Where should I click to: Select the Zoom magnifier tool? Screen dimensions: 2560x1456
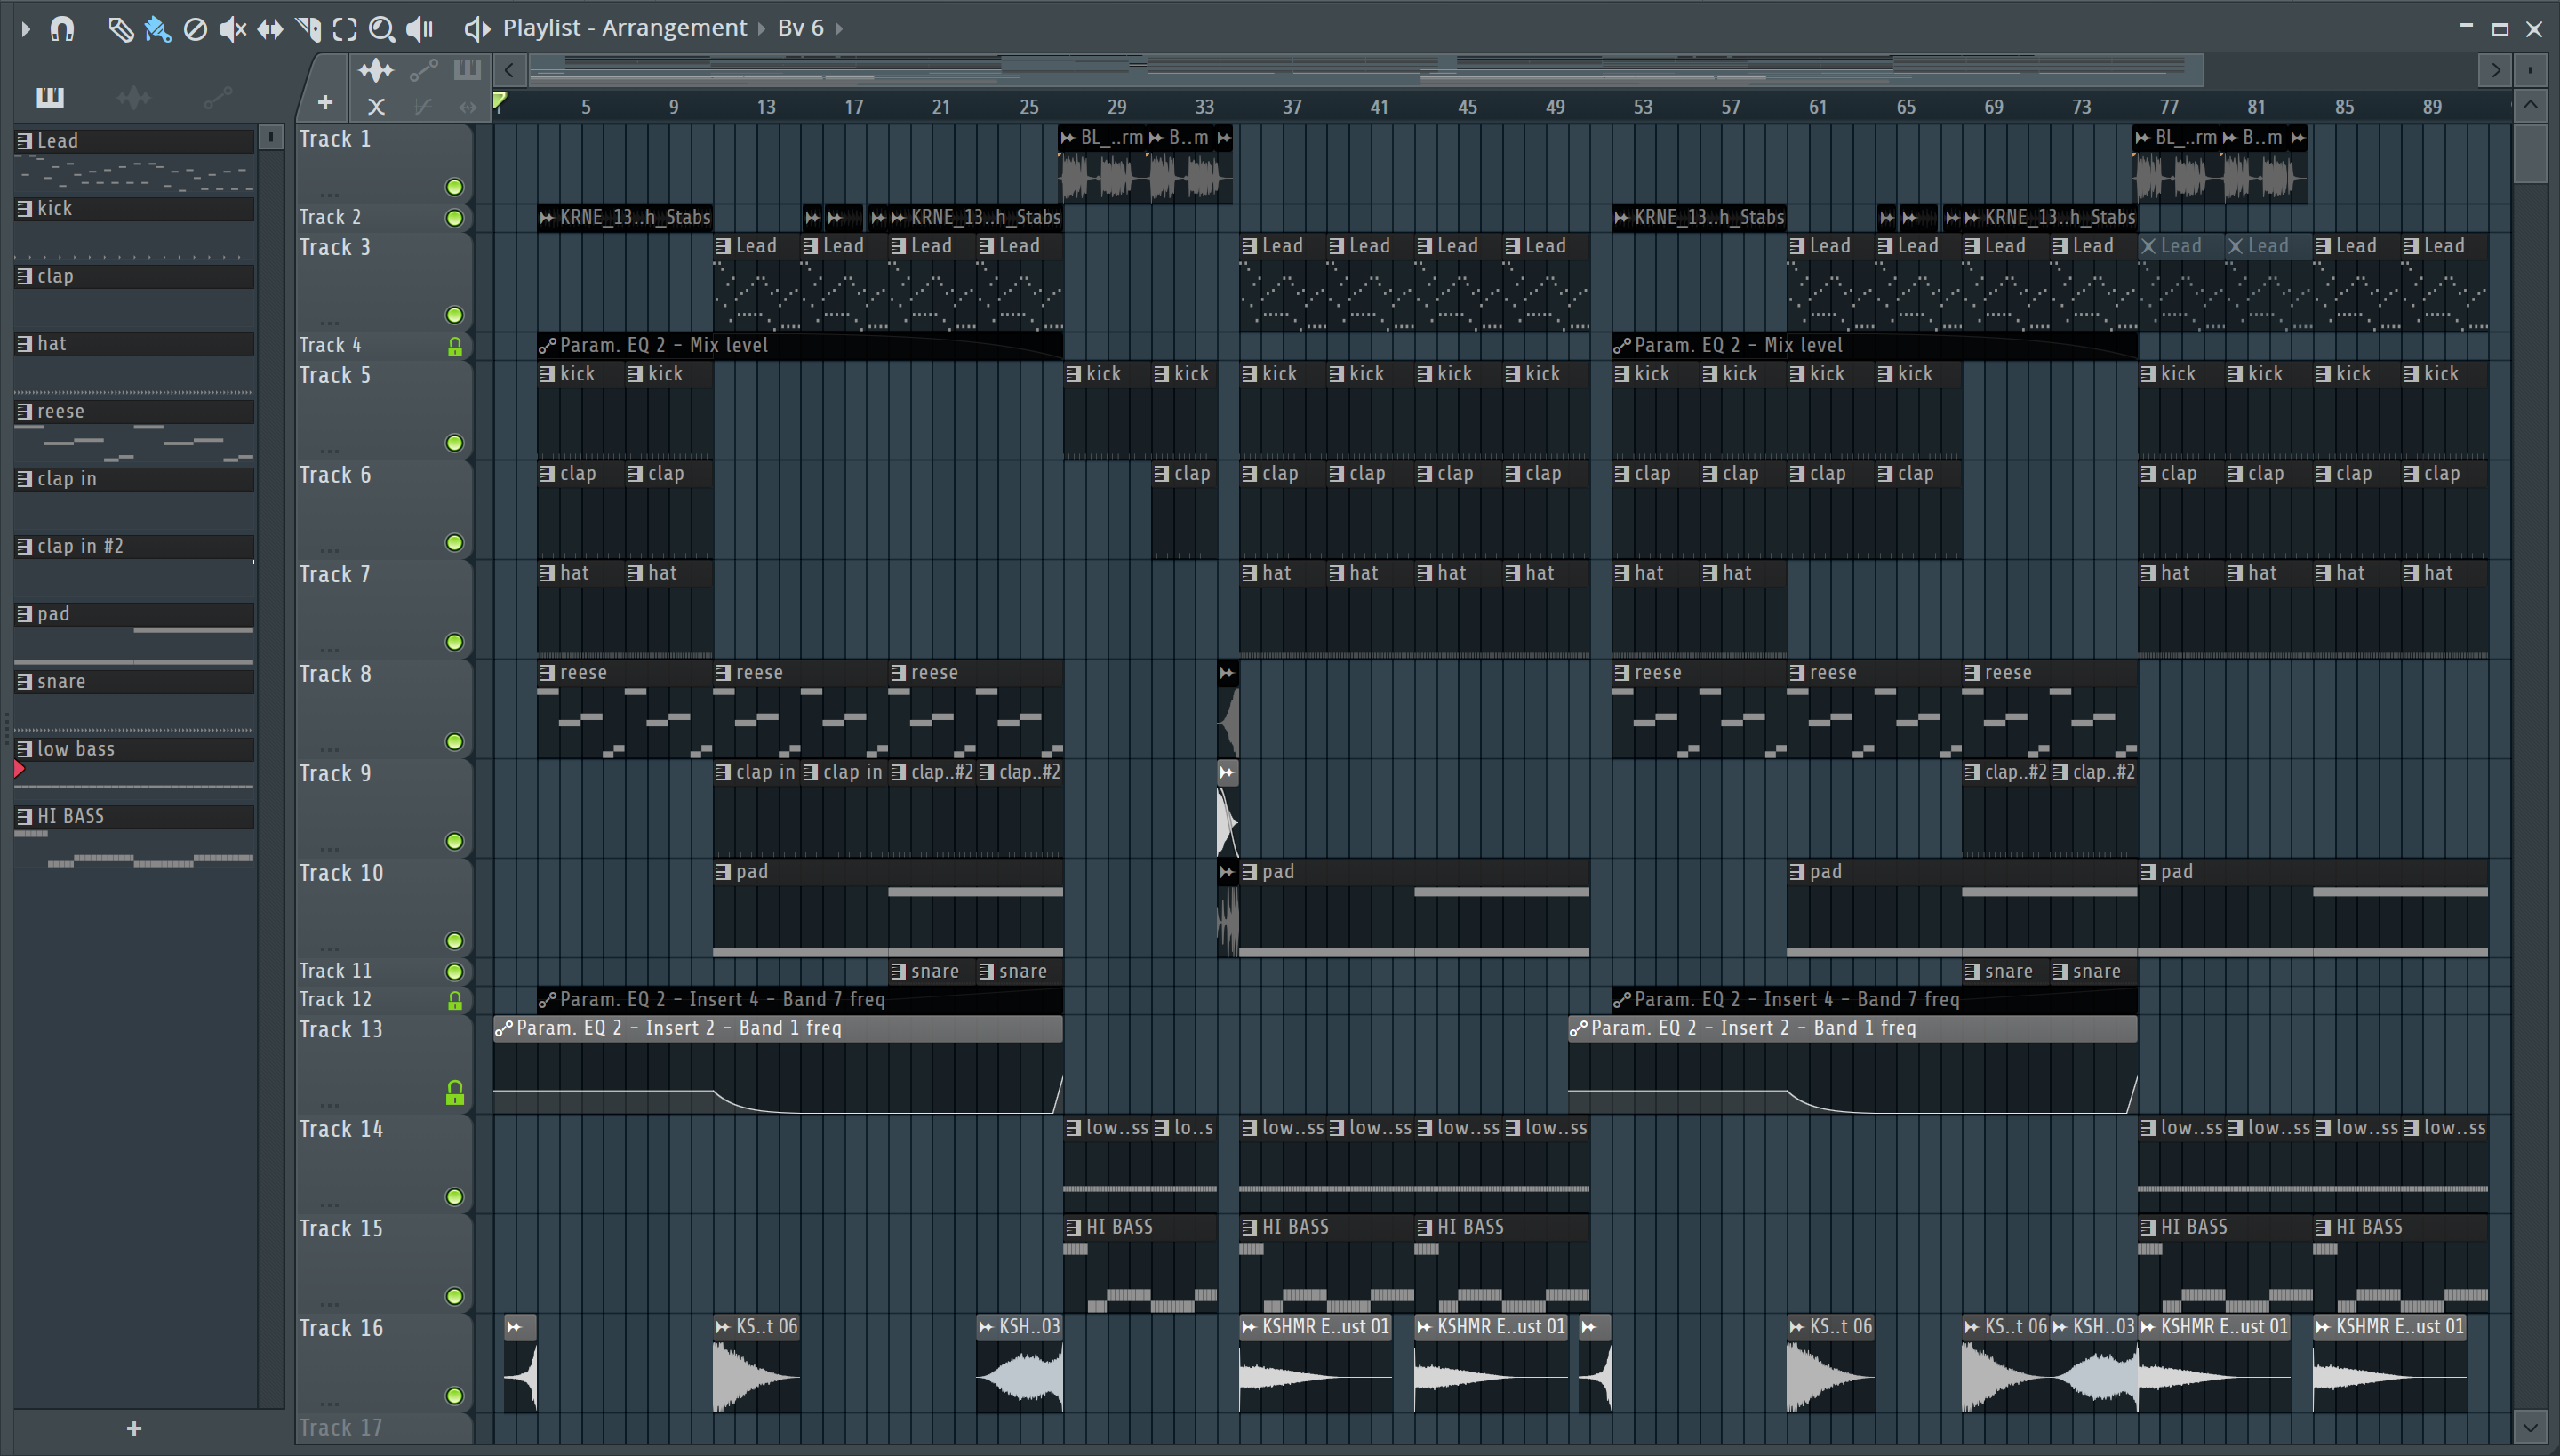click(x=381, y=29)
